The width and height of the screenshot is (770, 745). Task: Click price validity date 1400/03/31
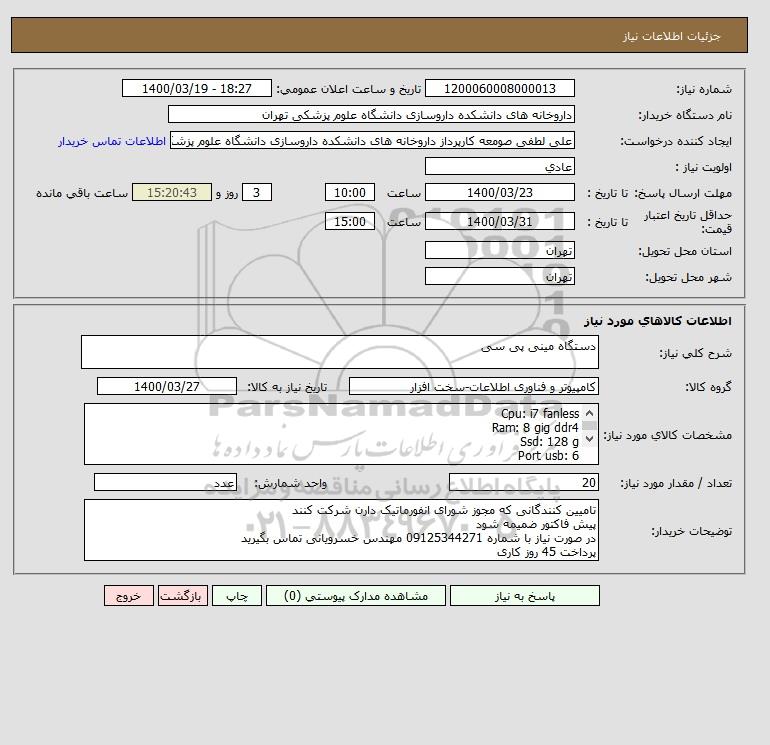[499, 221]
